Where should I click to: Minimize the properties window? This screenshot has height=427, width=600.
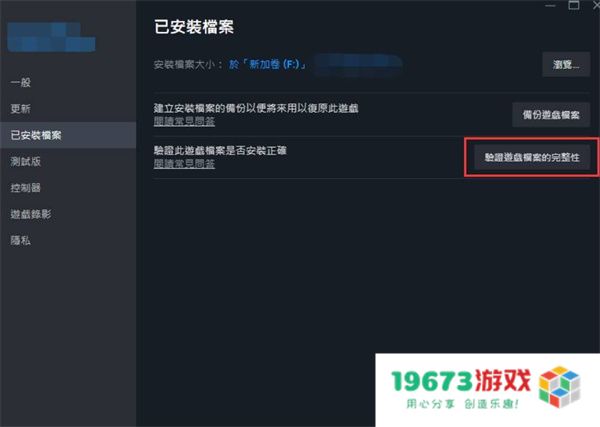click(550, 5)
